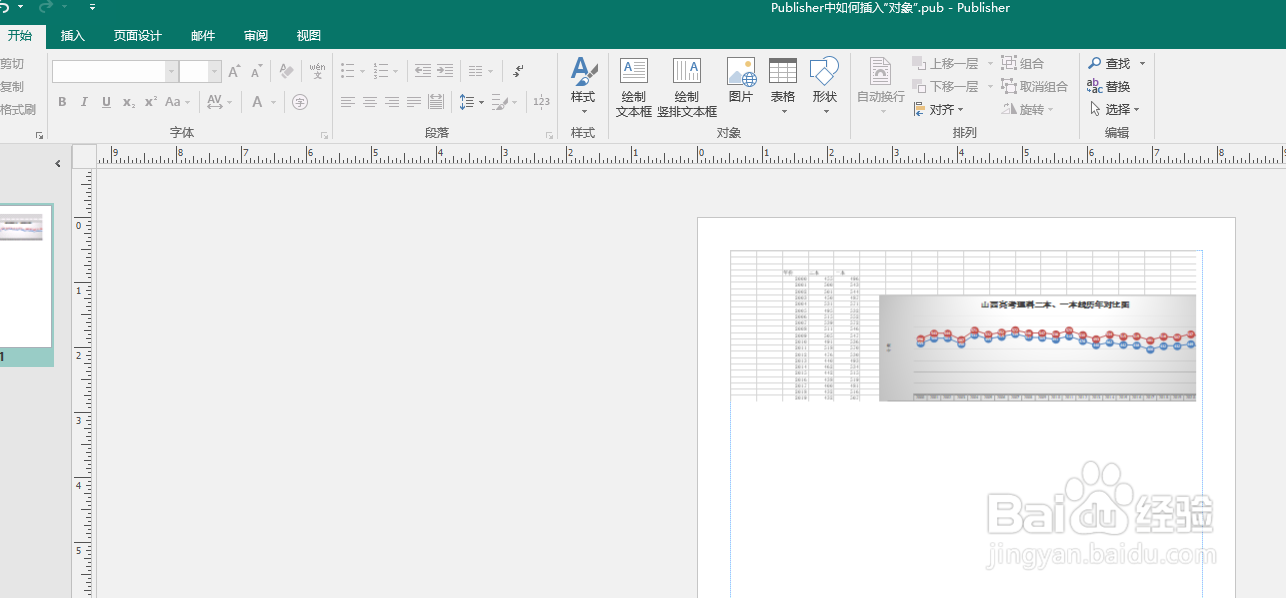Switch to the 插入 ribbon tab
Screen dimensions: 1286x598
[x=73, y=36]
